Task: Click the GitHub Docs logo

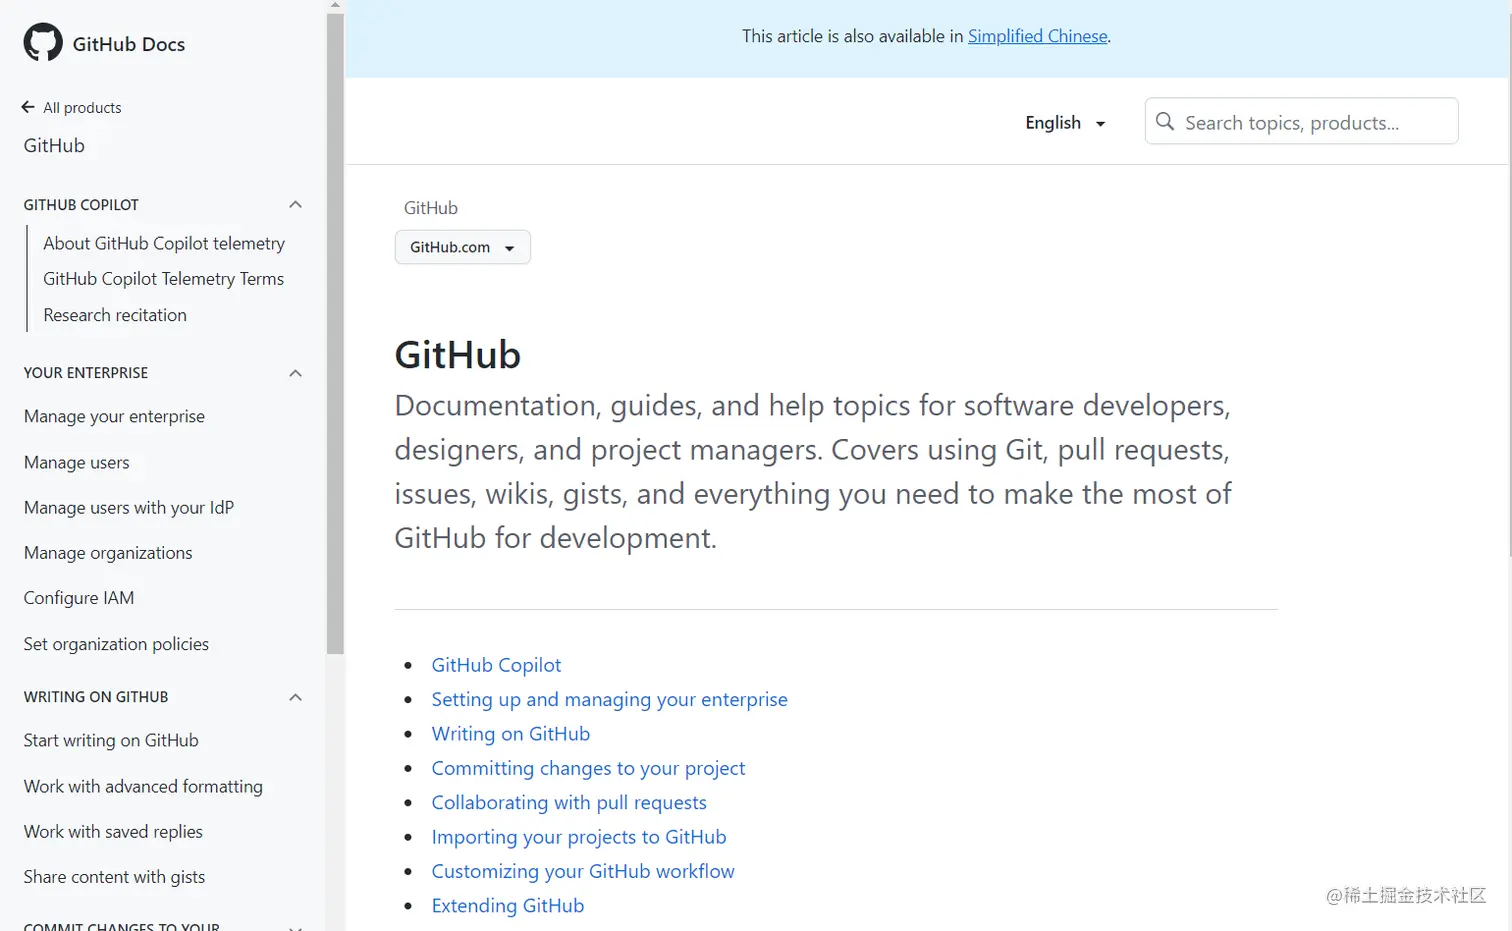Action: pyautogui.click(x=104, y=43)
